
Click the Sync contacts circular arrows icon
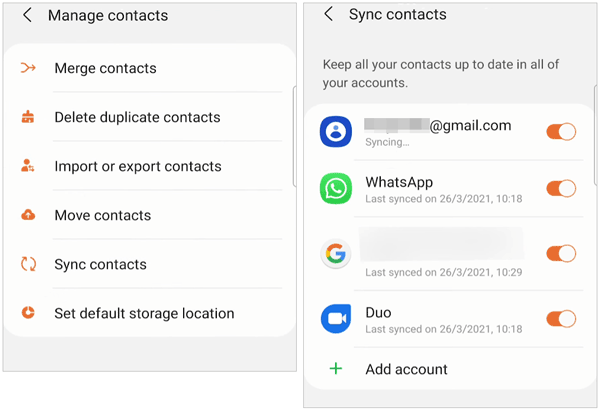pos(28,264)
